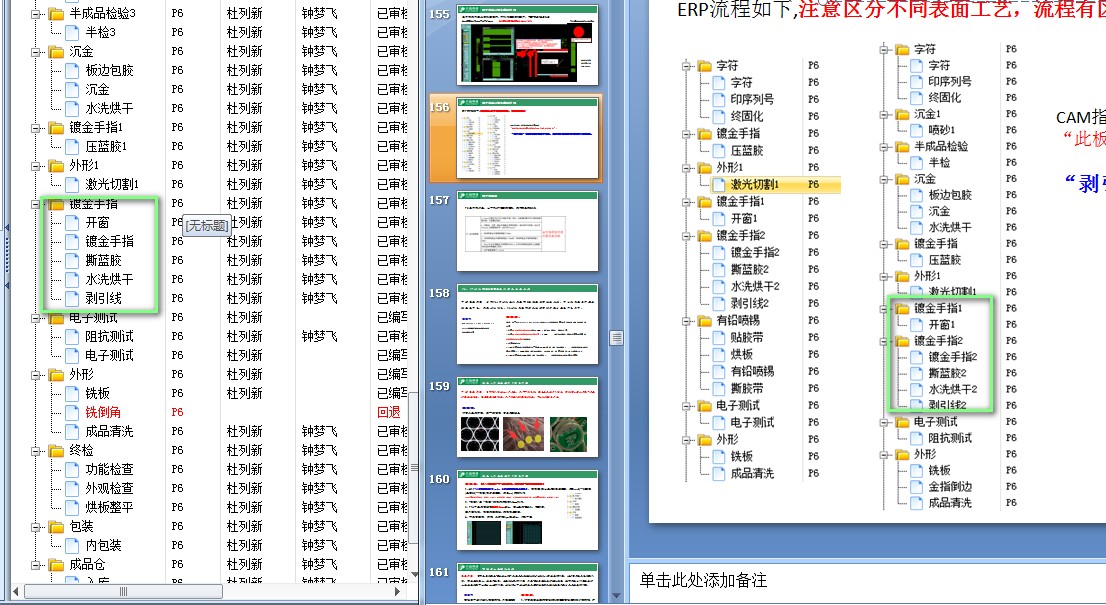This screenshot has width=1106, height=605.
Task: Collapse the 终检 folder node
Action: tap(35, 451)
